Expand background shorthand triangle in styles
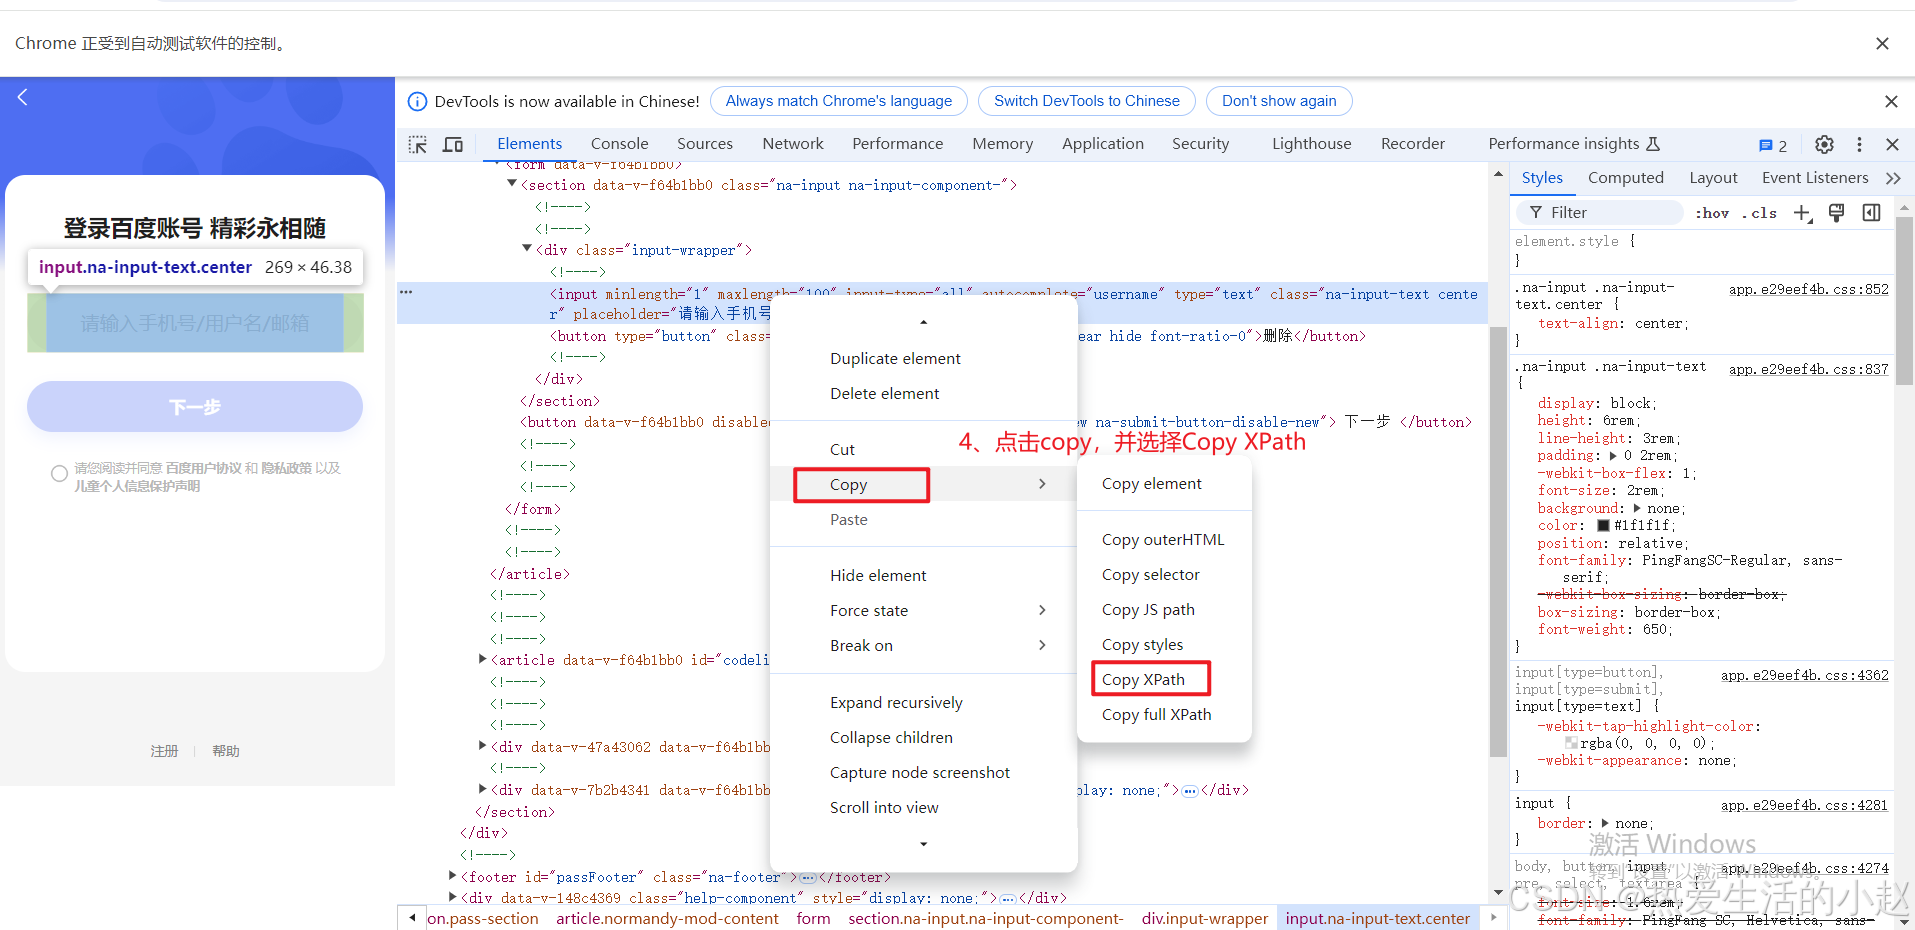 1637,508
